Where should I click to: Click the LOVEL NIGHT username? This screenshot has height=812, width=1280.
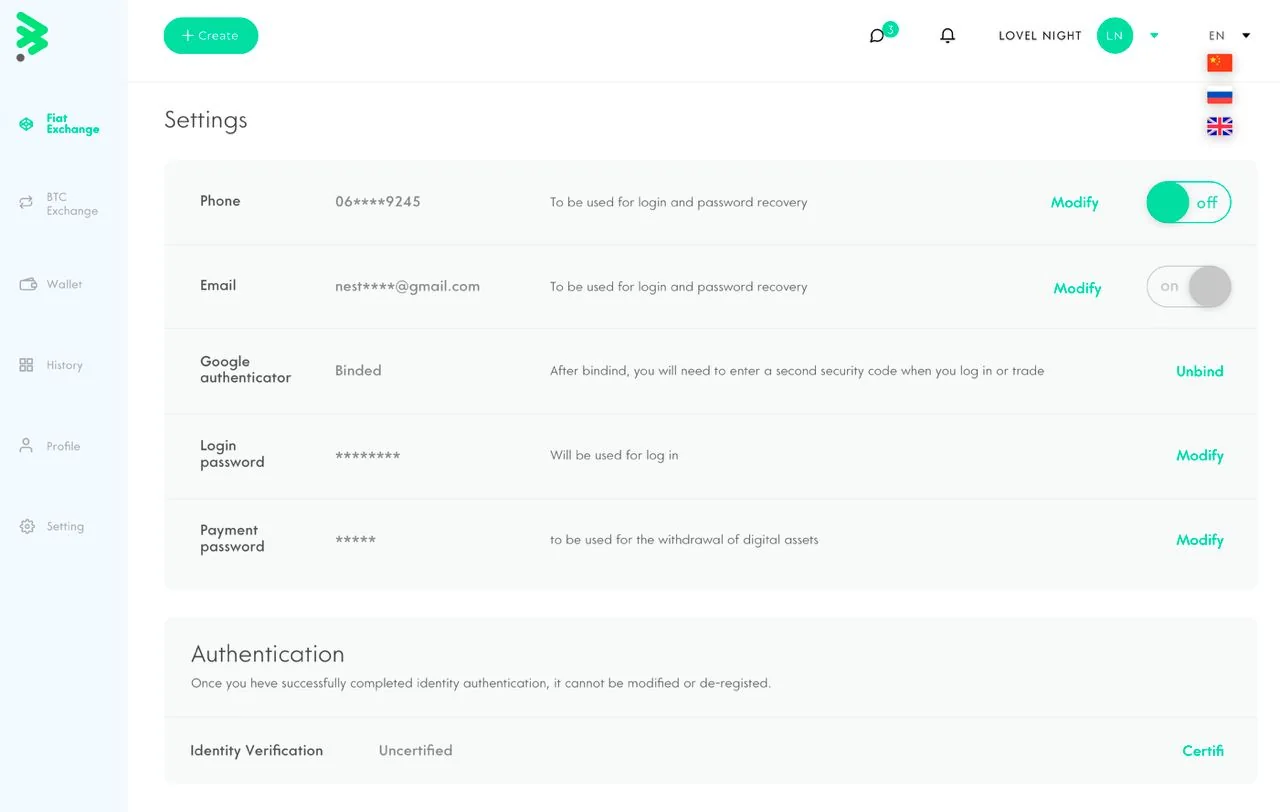(x=1040, y=36)
